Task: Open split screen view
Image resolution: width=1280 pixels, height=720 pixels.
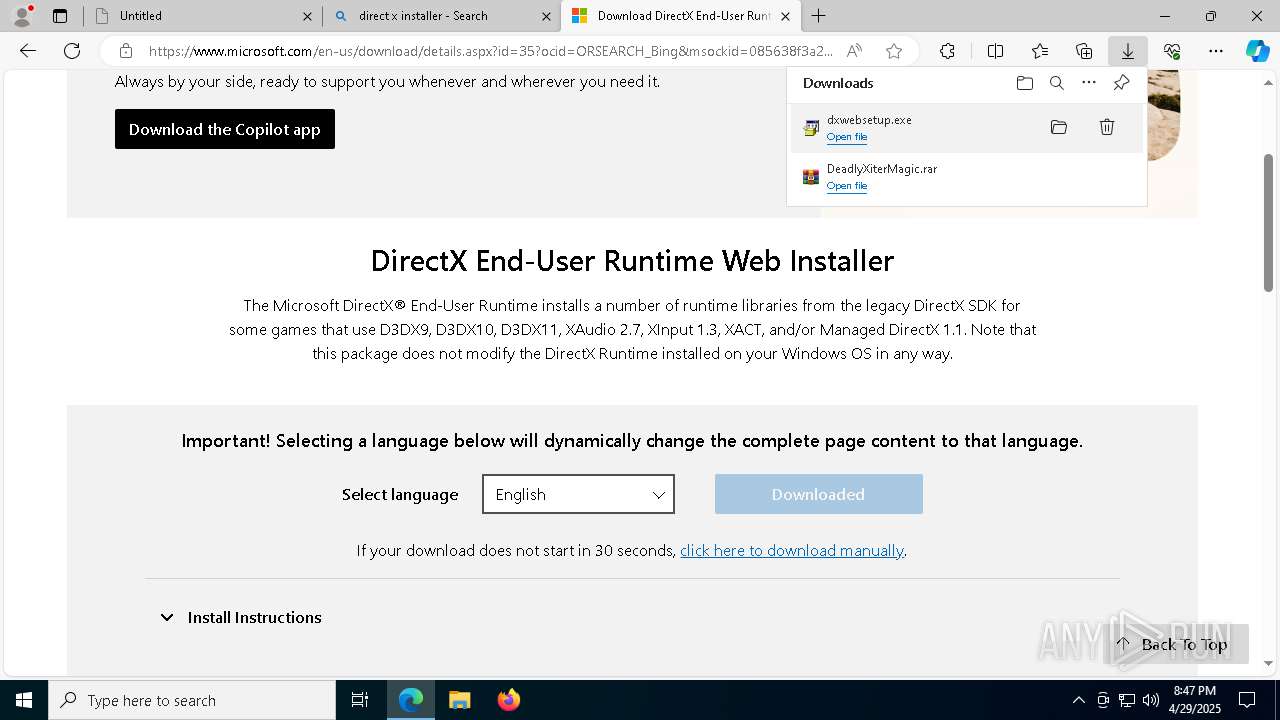Action: (x=995, y=51)
